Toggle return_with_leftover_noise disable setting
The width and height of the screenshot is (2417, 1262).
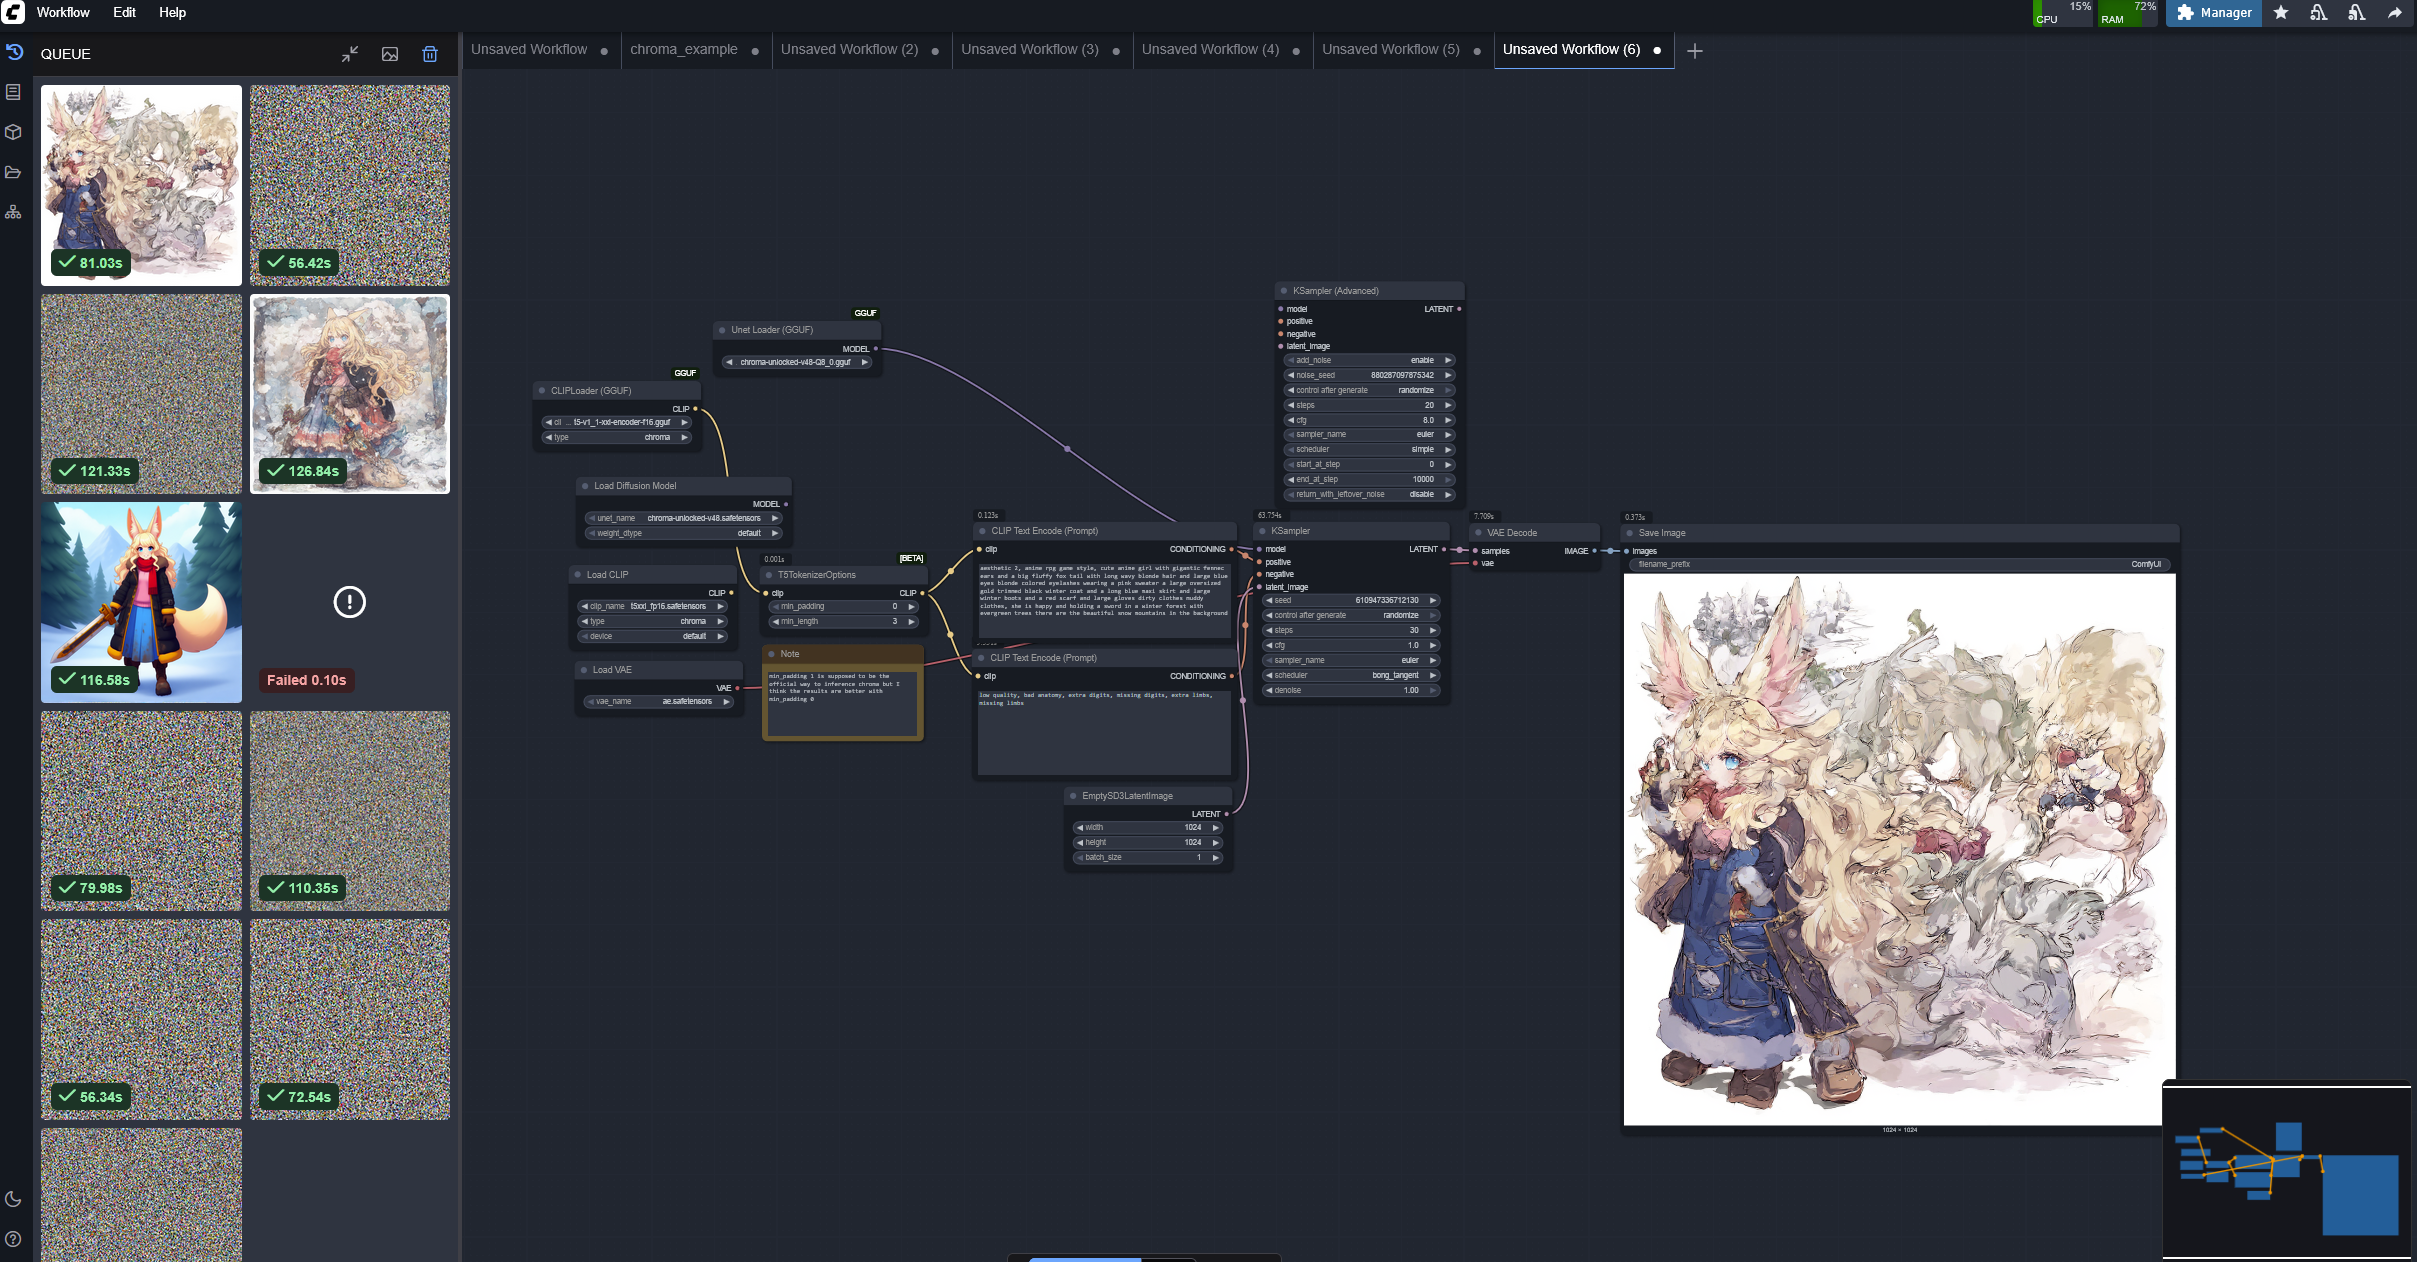click(1368, 494)
